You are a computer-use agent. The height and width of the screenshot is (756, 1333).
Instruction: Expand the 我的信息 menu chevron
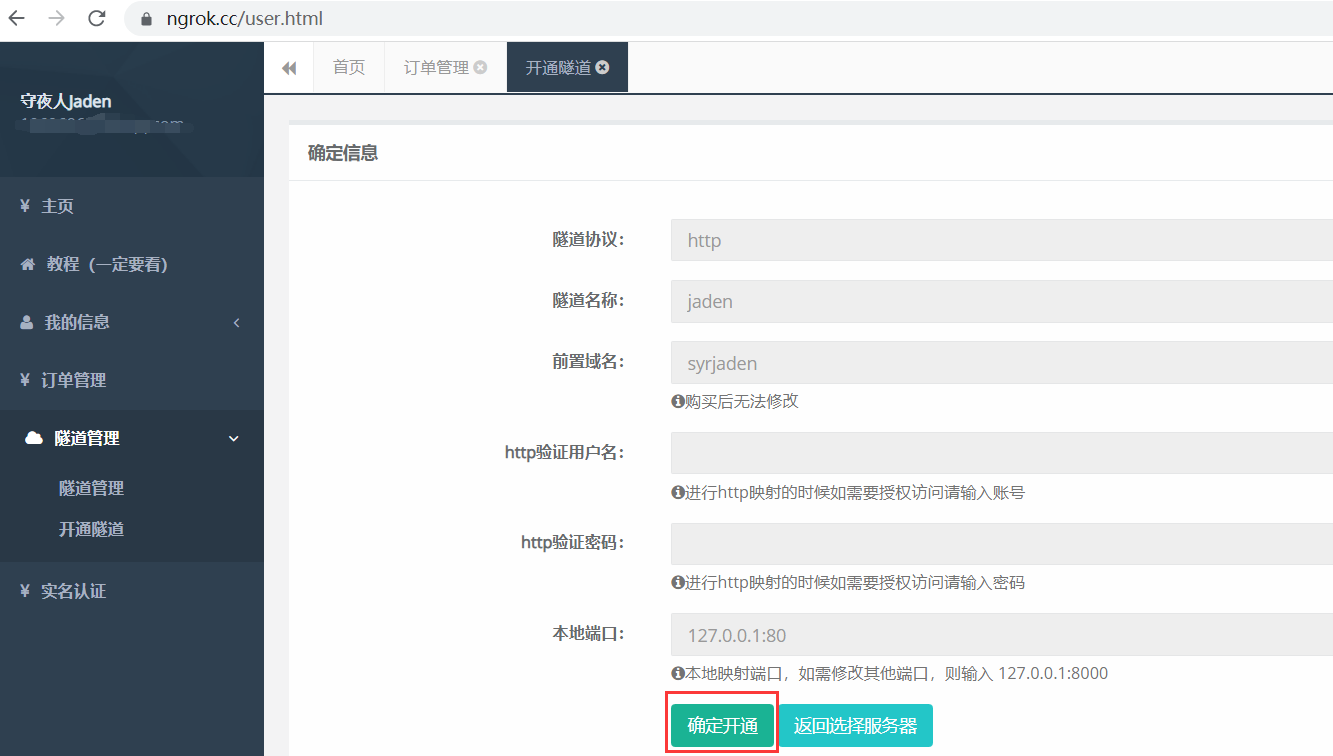click(236, 322)
